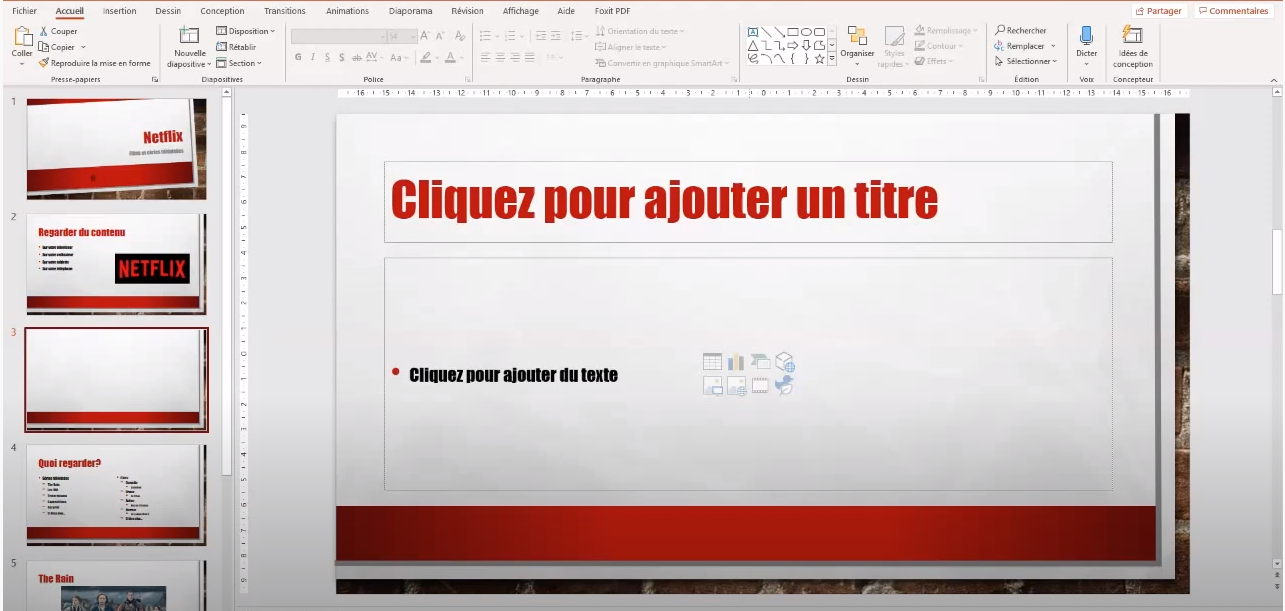
Task: Insert a 3D model from the placeholder
Action: click(x=785, y=362)
